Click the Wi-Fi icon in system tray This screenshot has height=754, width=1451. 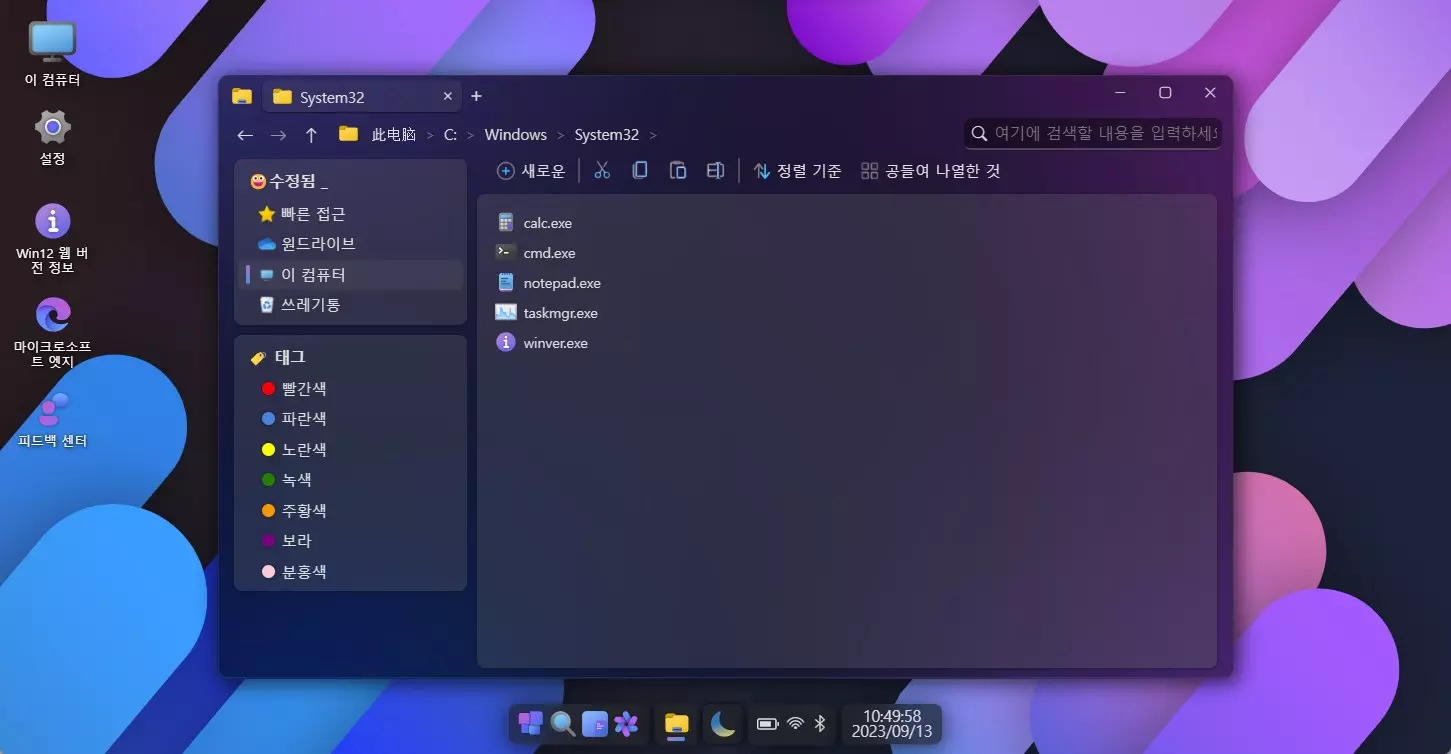[x=796, y=724]
